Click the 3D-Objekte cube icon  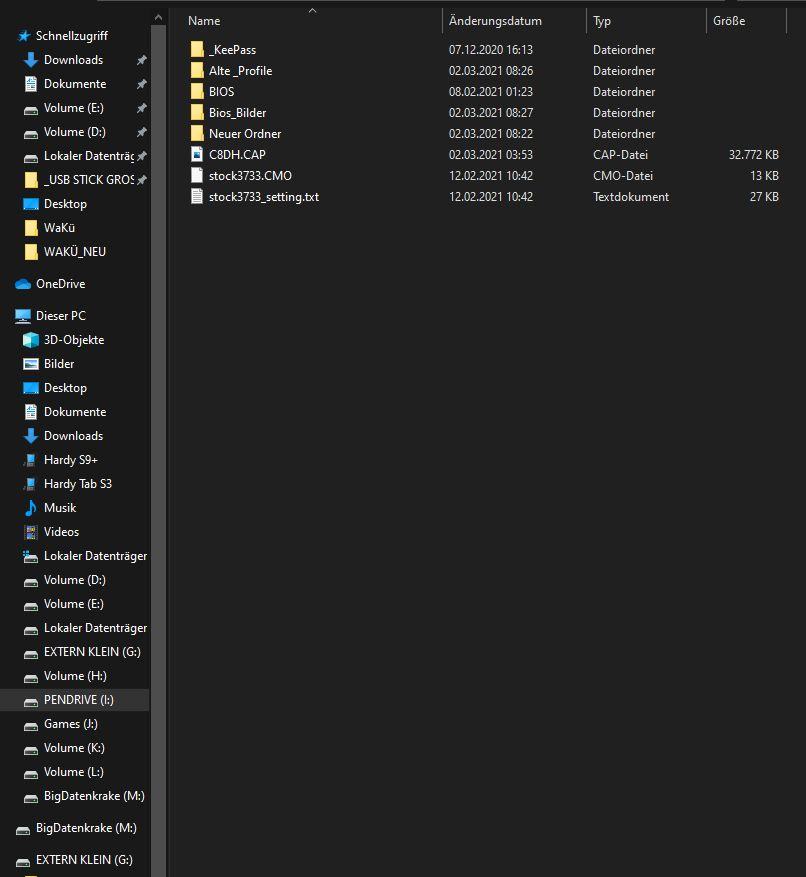tap(31, 340)
